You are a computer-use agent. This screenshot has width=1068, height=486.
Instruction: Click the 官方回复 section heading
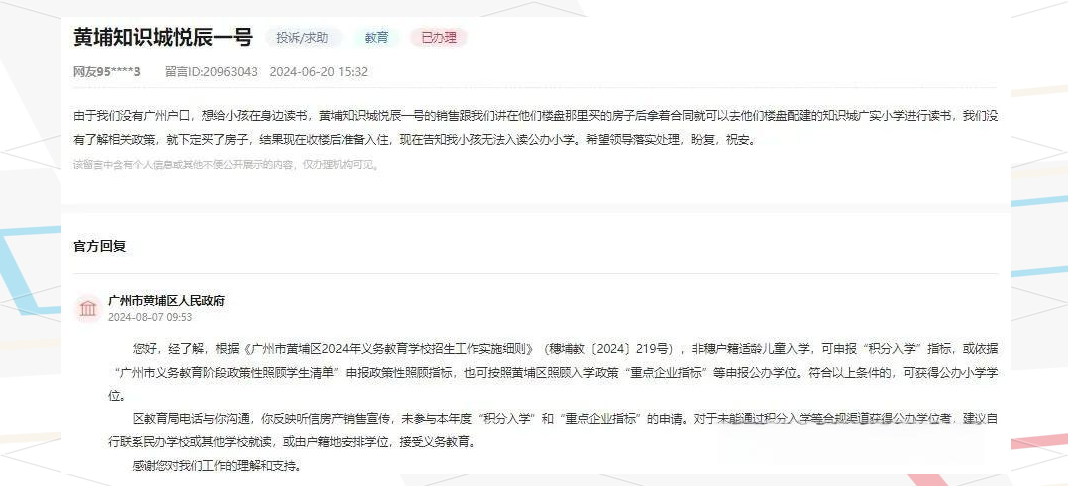tap(99, 246)
